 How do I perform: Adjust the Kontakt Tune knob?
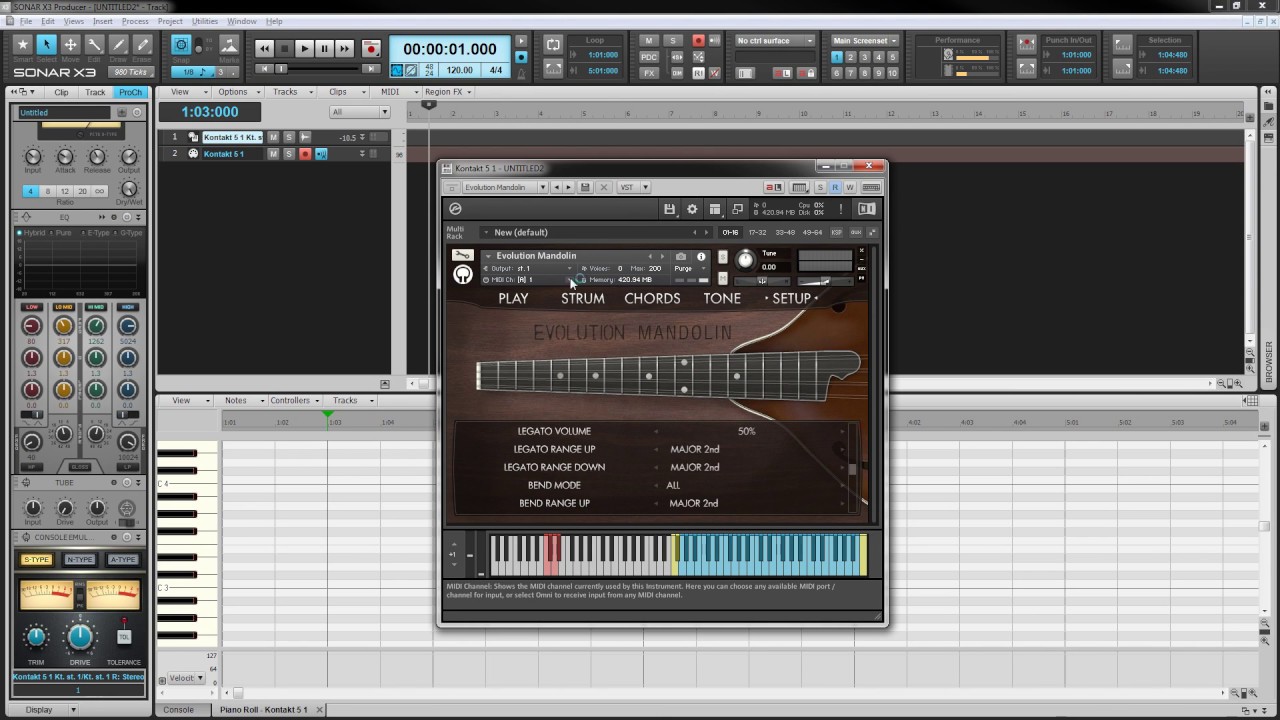point(745,260)
